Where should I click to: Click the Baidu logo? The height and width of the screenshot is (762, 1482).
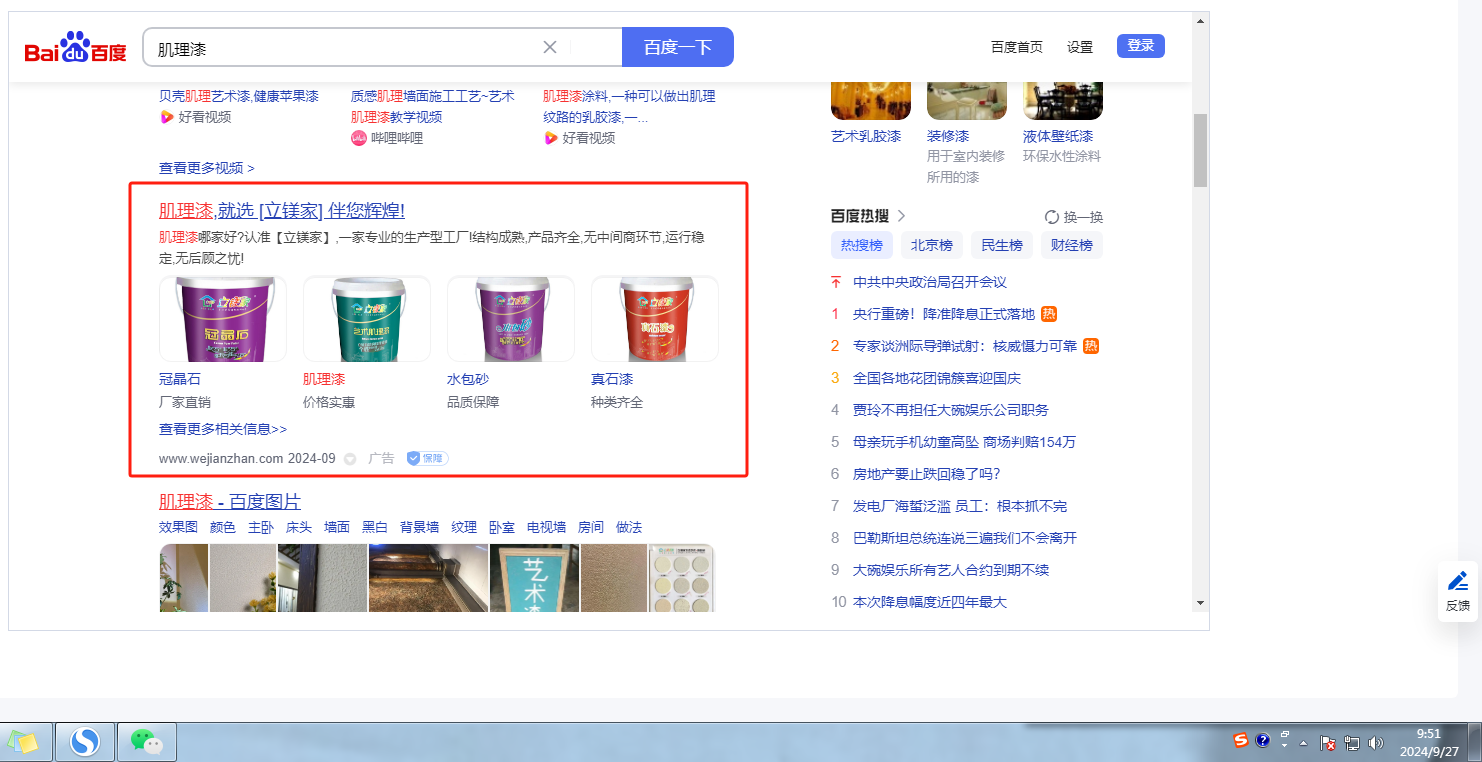point(75,47)
